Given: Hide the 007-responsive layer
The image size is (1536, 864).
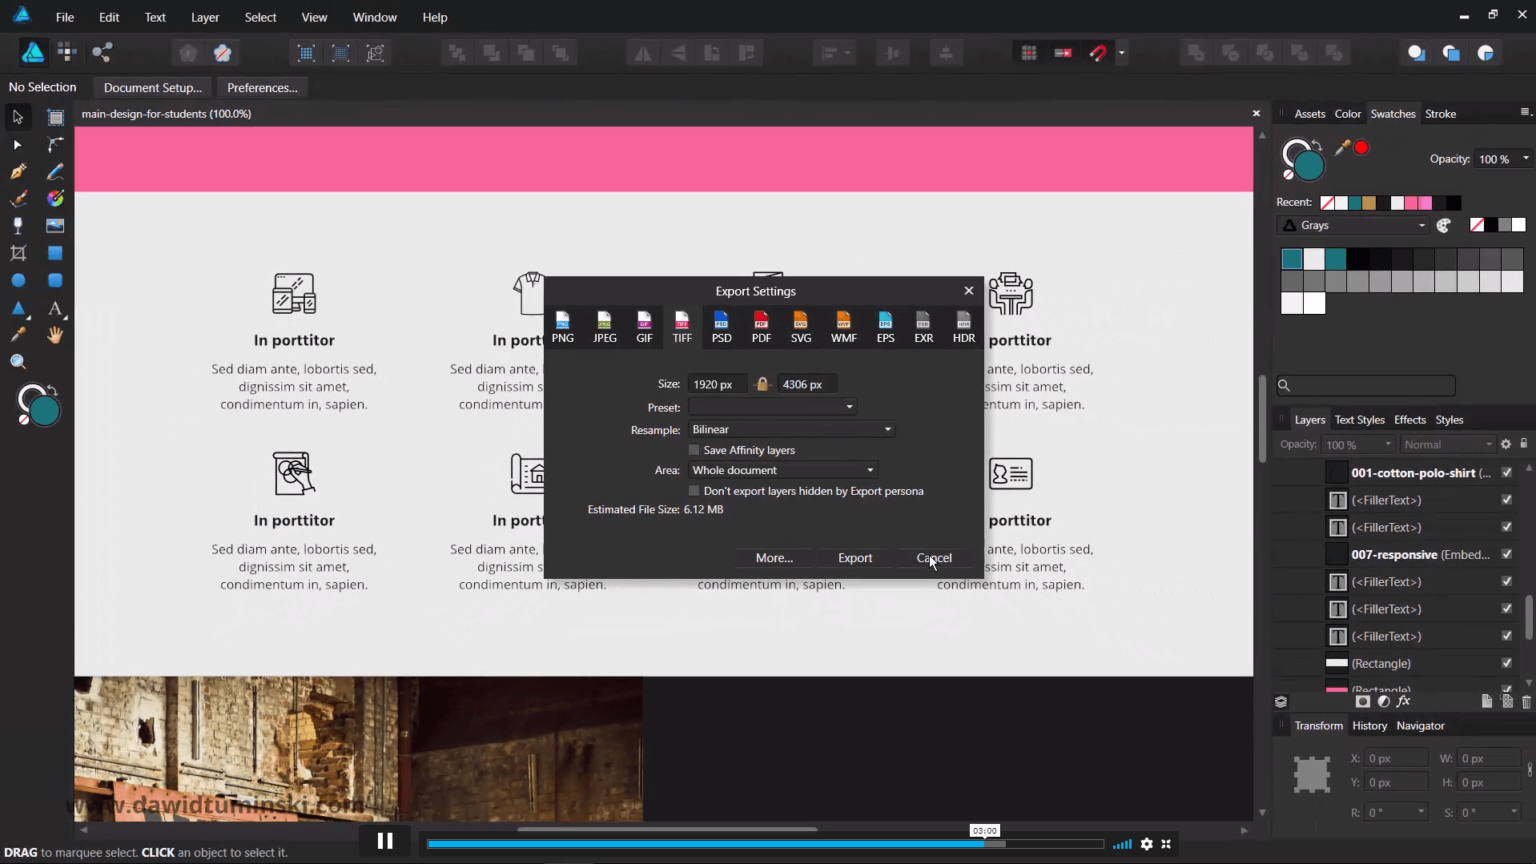Looking at the screenshot, I should tap(1507, 555).
